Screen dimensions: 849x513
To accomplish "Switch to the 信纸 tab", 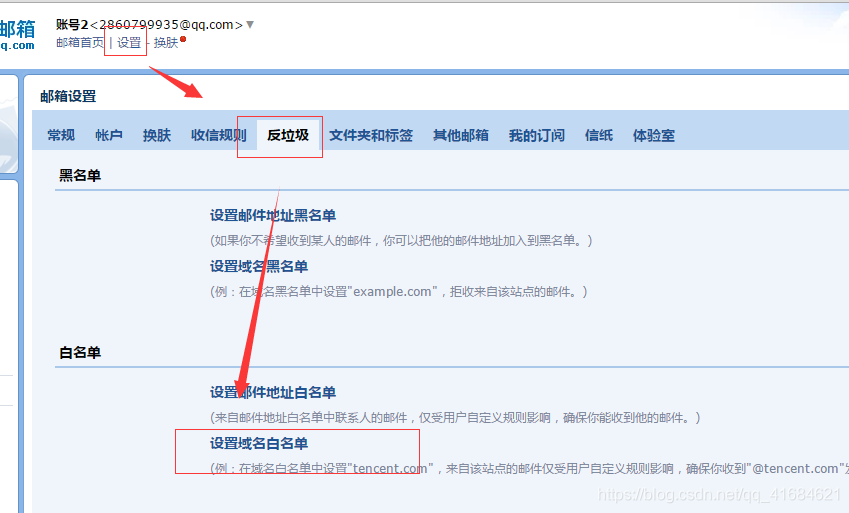I will pos(599,135).
